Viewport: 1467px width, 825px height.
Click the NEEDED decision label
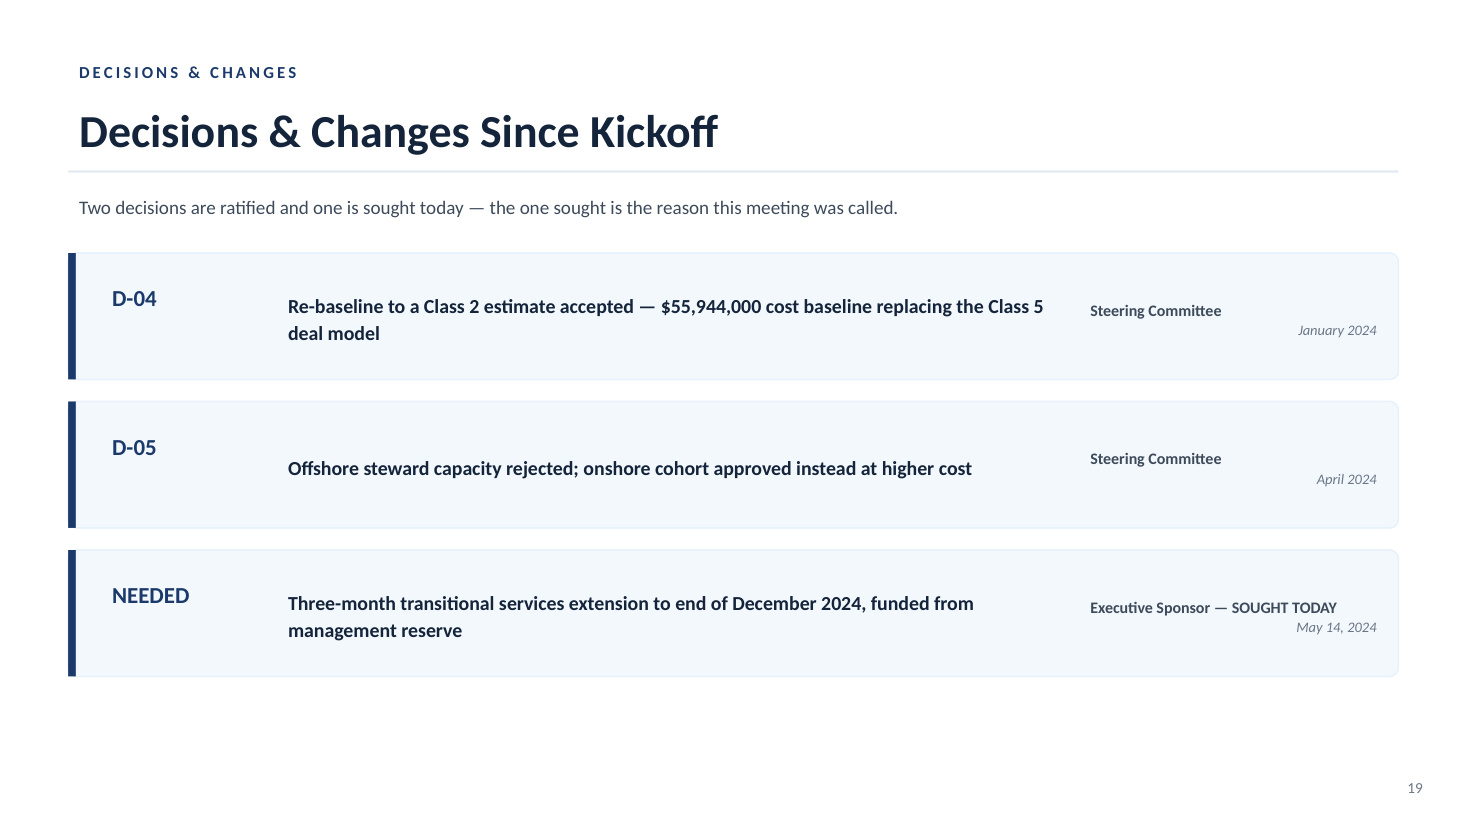pyautogui.click(x=150, y=596)
